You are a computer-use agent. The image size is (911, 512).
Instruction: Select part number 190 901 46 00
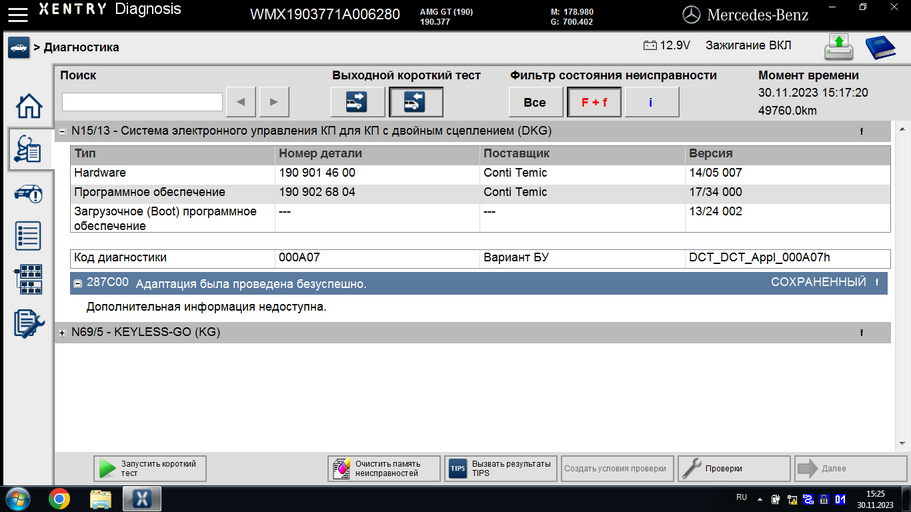[317, 173]
